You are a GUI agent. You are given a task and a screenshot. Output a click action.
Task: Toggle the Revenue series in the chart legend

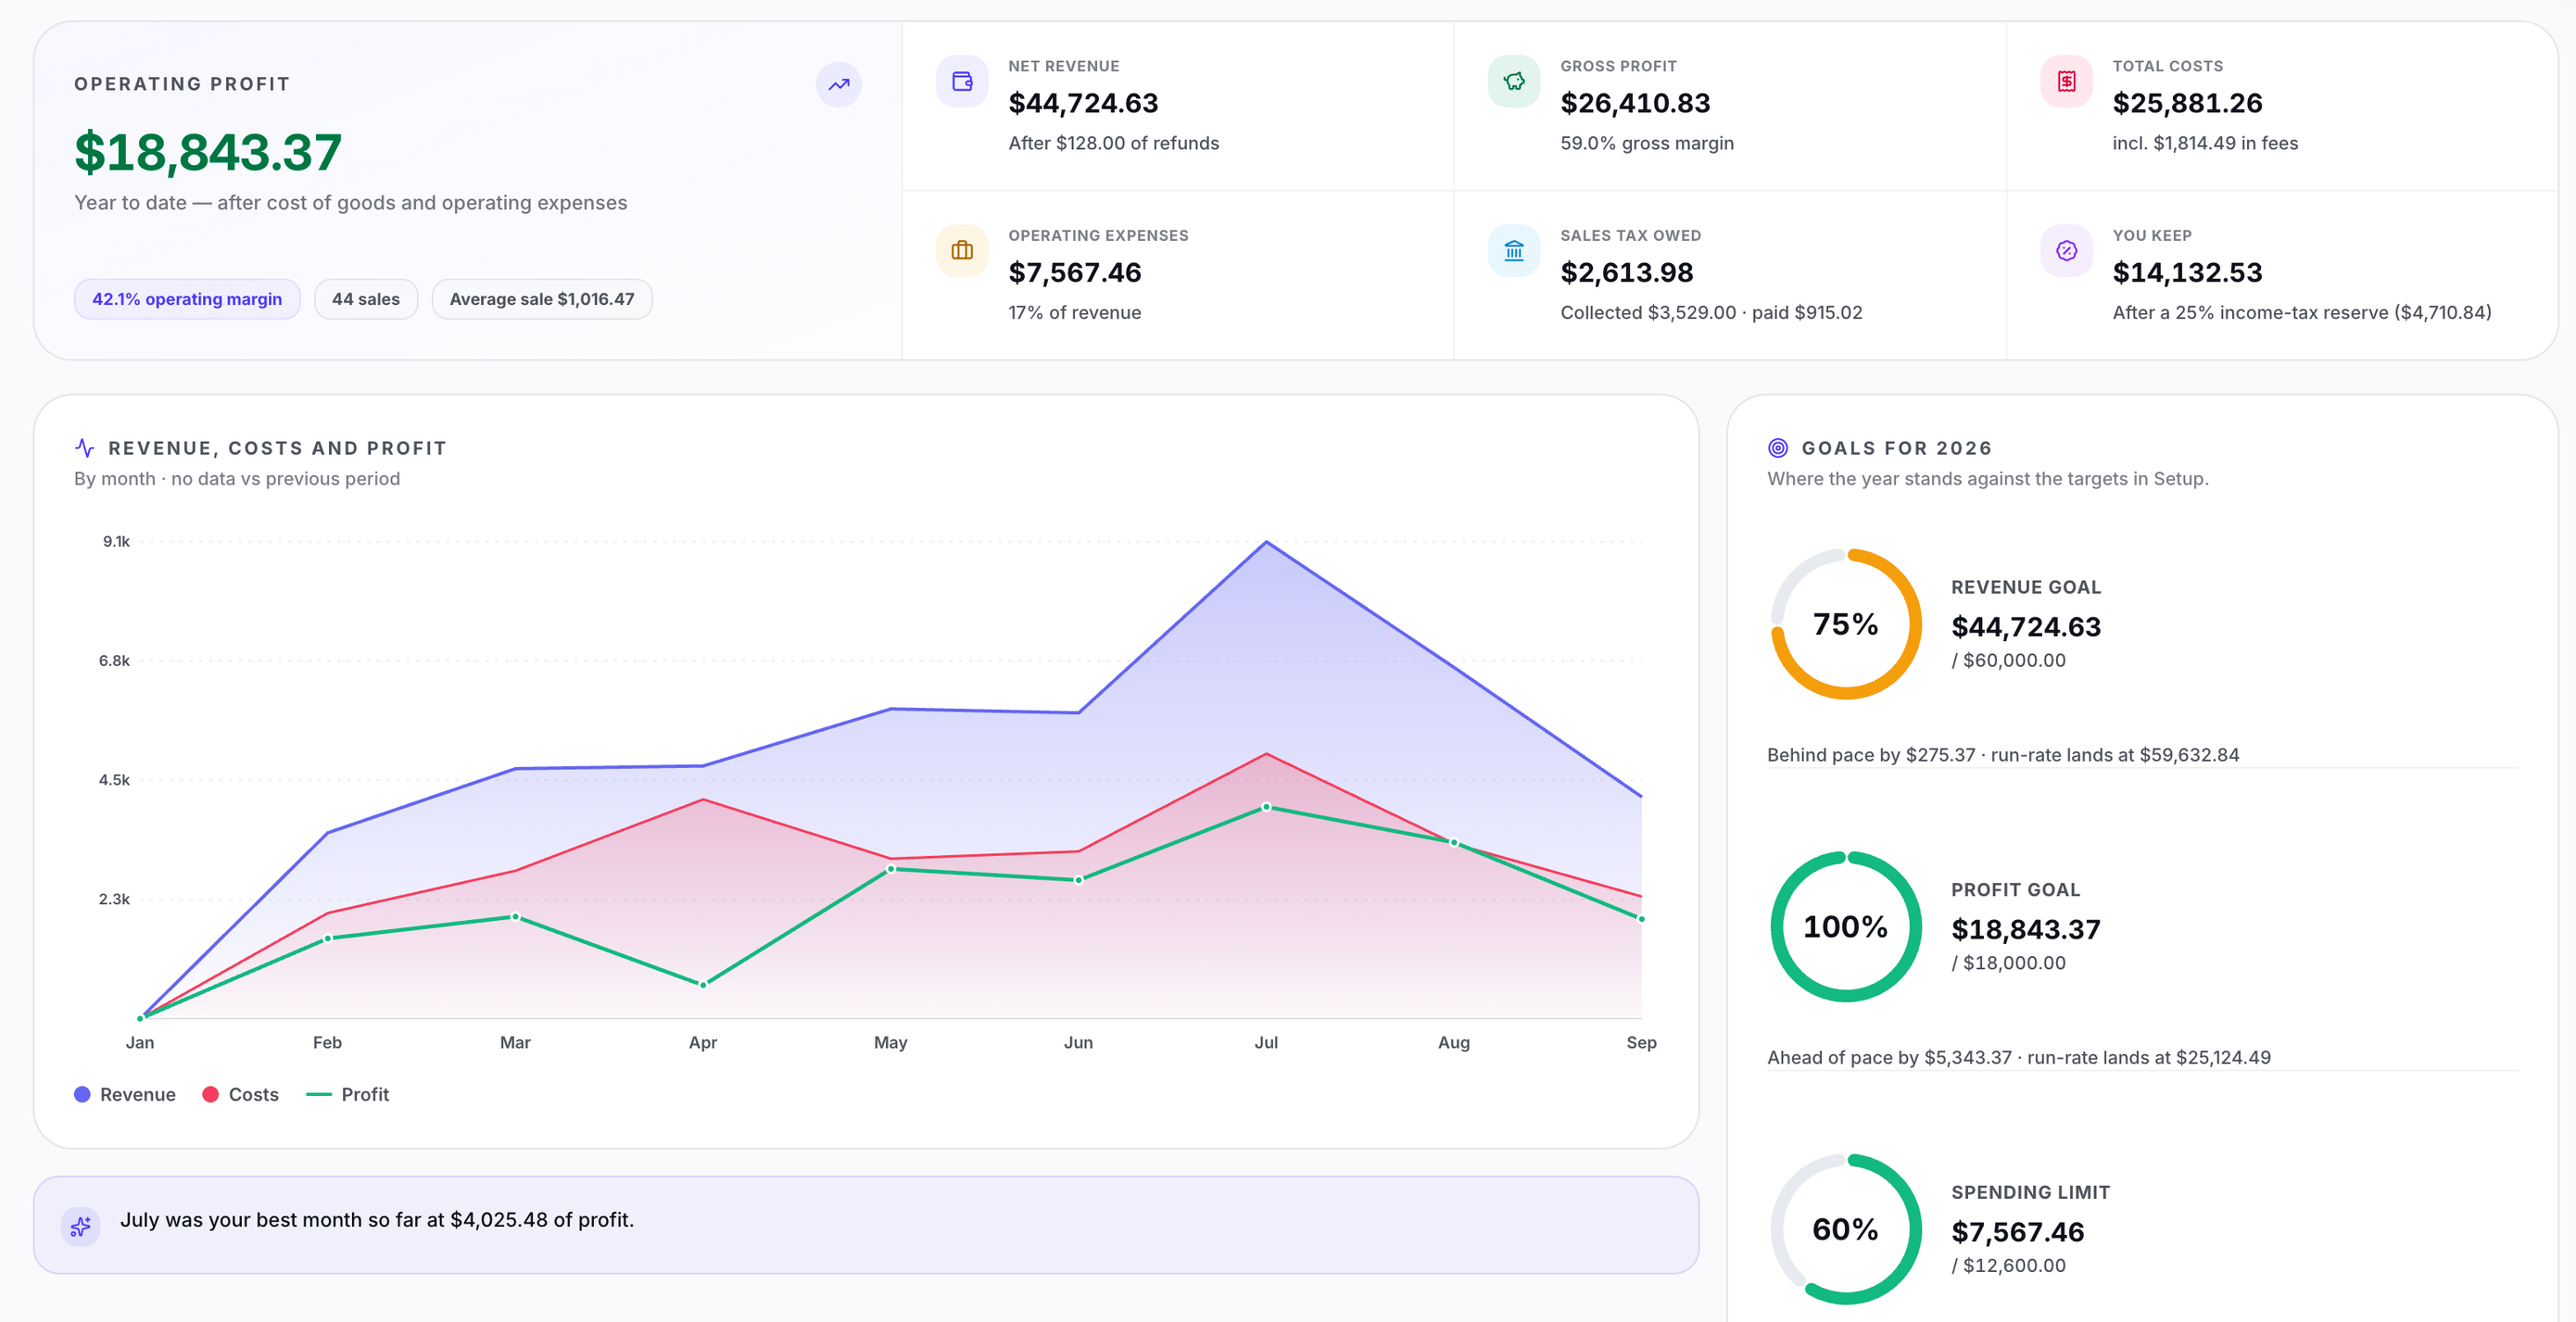click(125, 1095)
